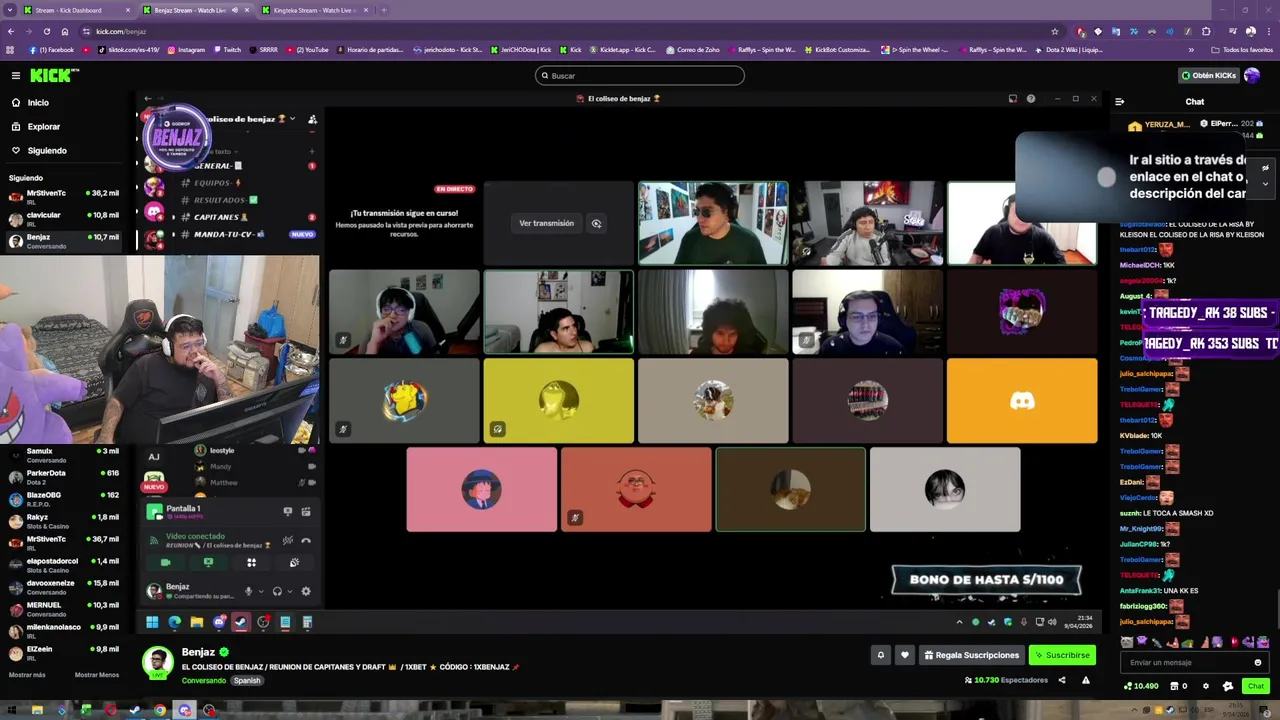1280x720 pixels.
Task: Open a new browser tab
Action: tap(384, 10)
